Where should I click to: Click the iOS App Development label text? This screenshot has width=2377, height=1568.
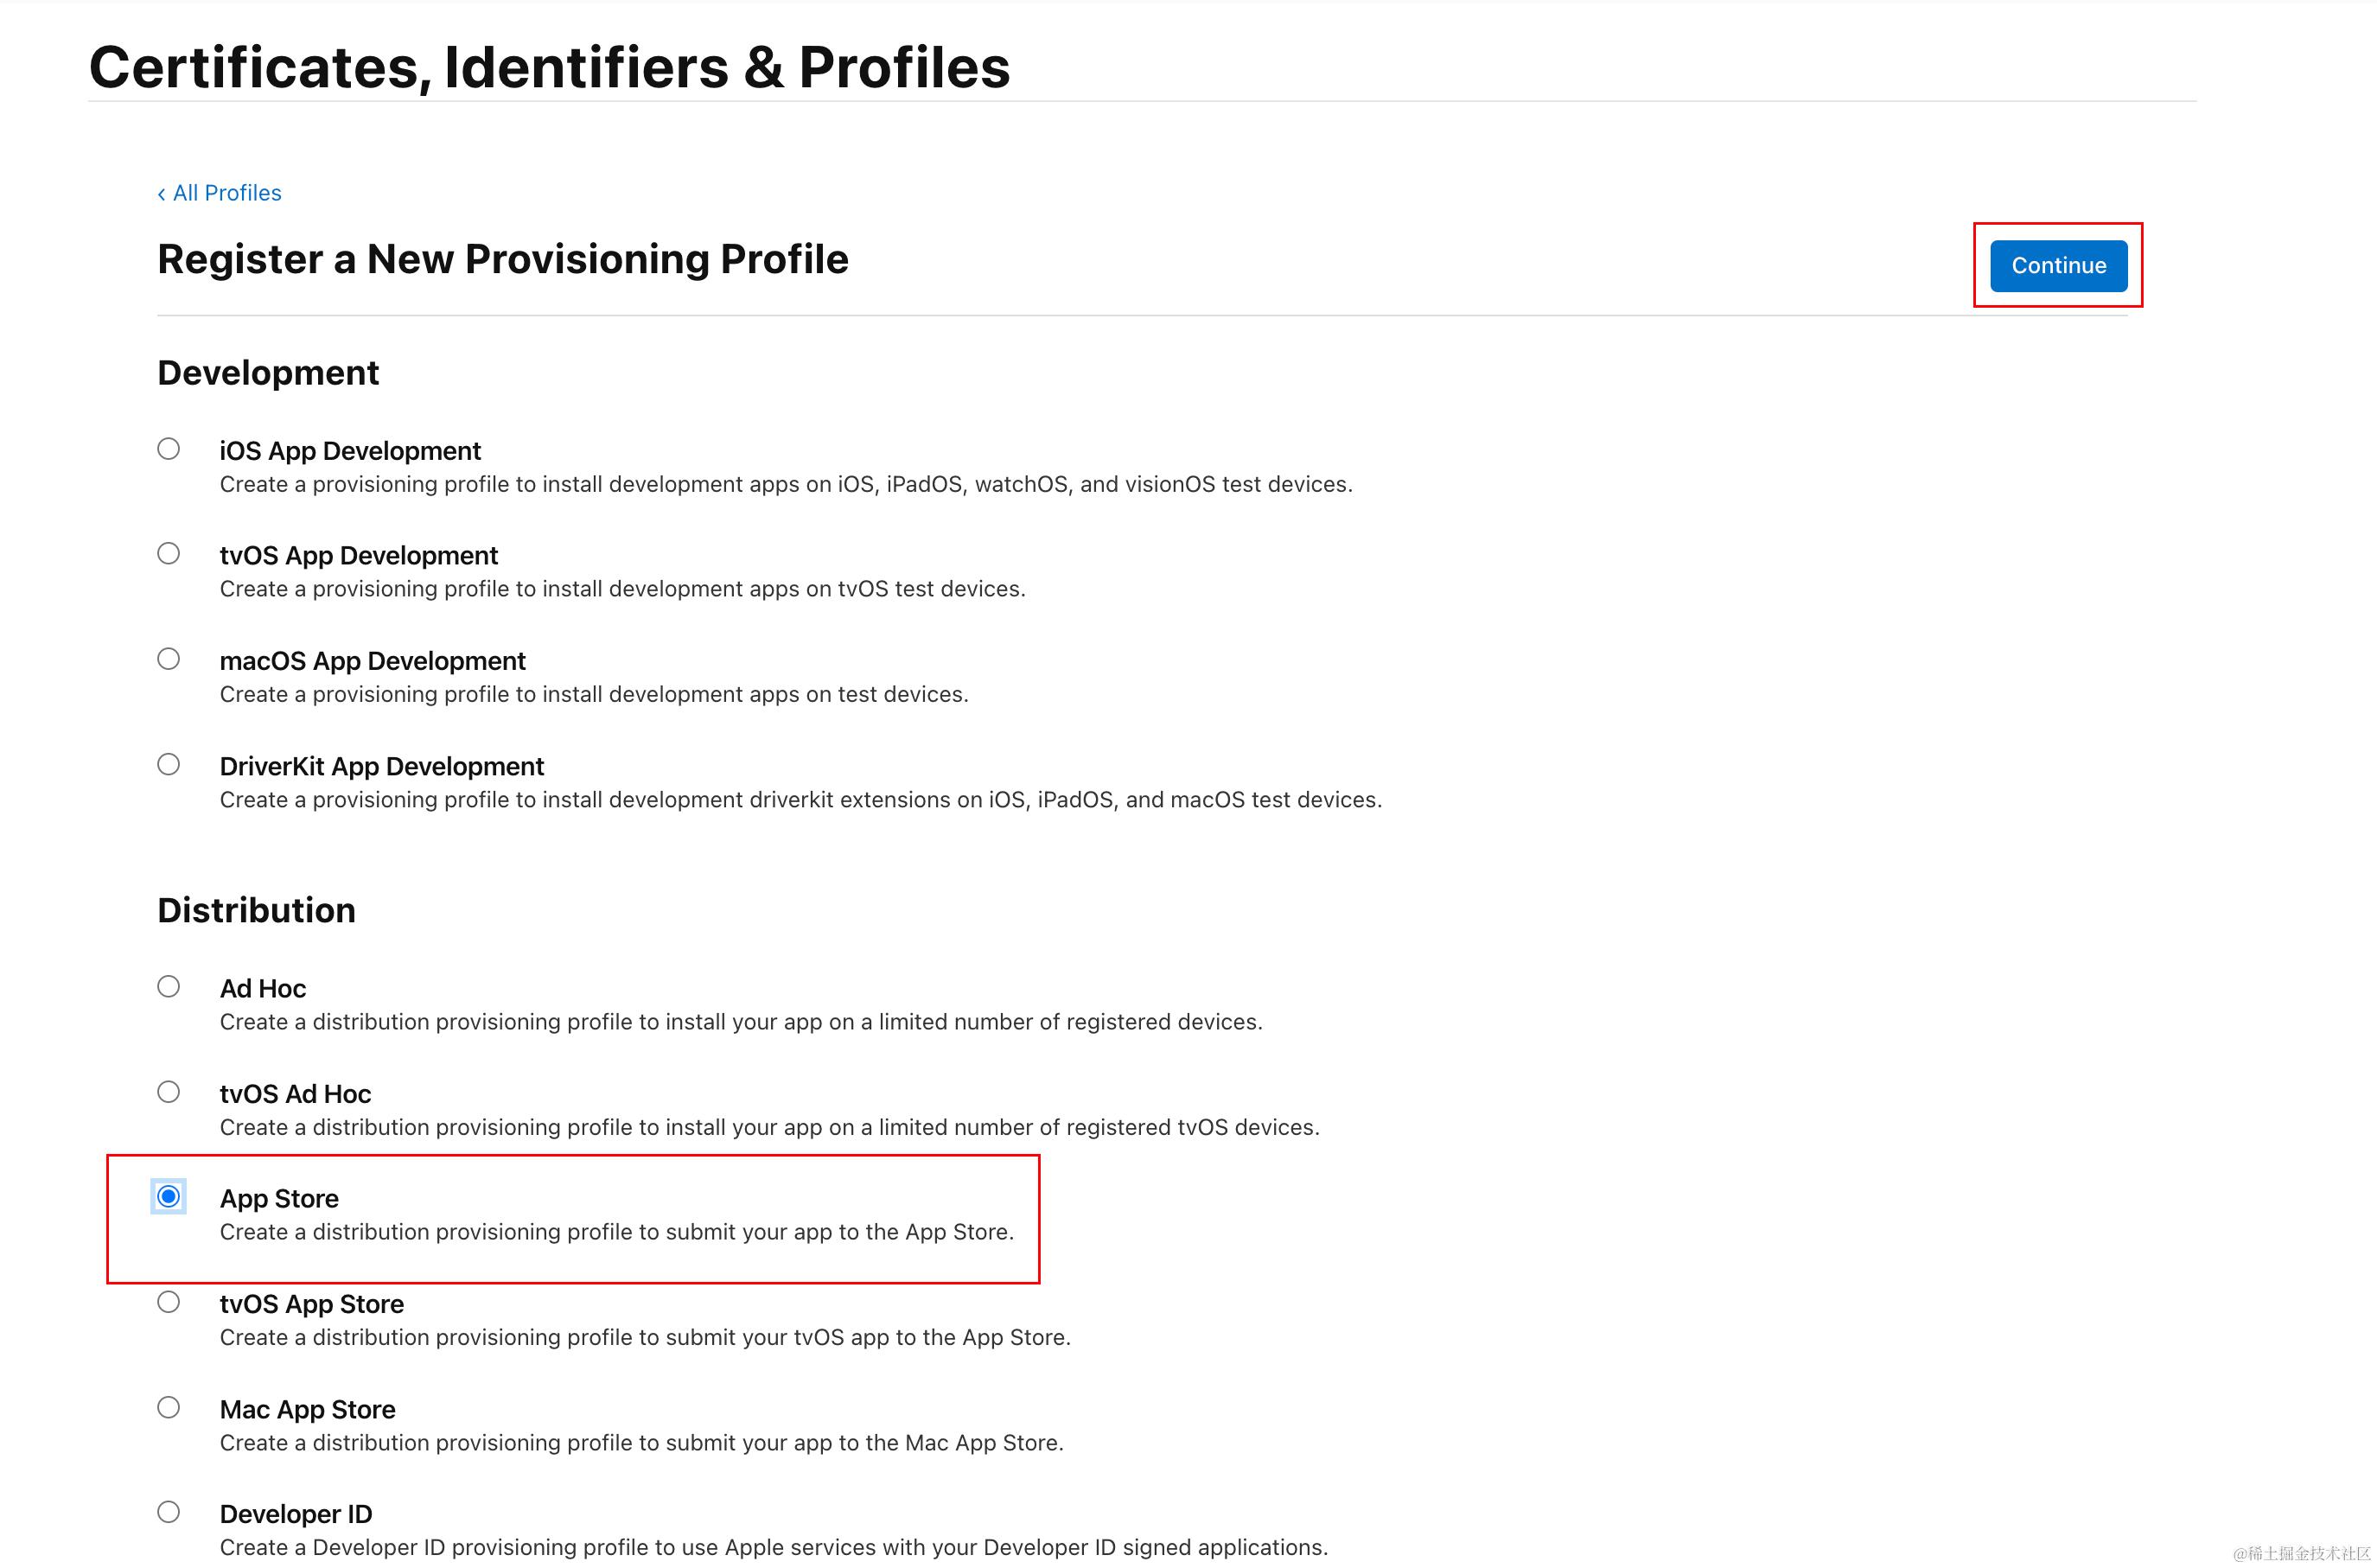pyautogui.click(x=350, y=451)
